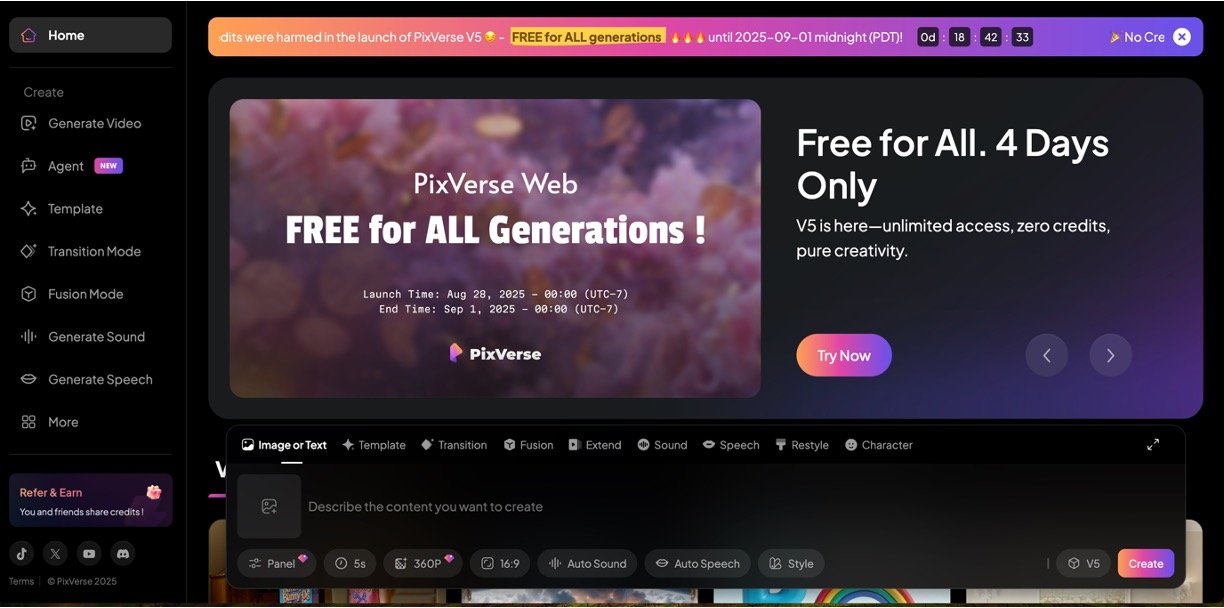
Task: Switch to the Transition tab
Action: click(454, 445)
